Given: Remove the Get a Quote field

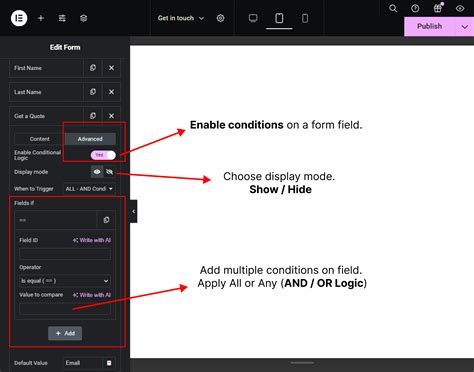Looking at the screenshot, I should 111,116.
